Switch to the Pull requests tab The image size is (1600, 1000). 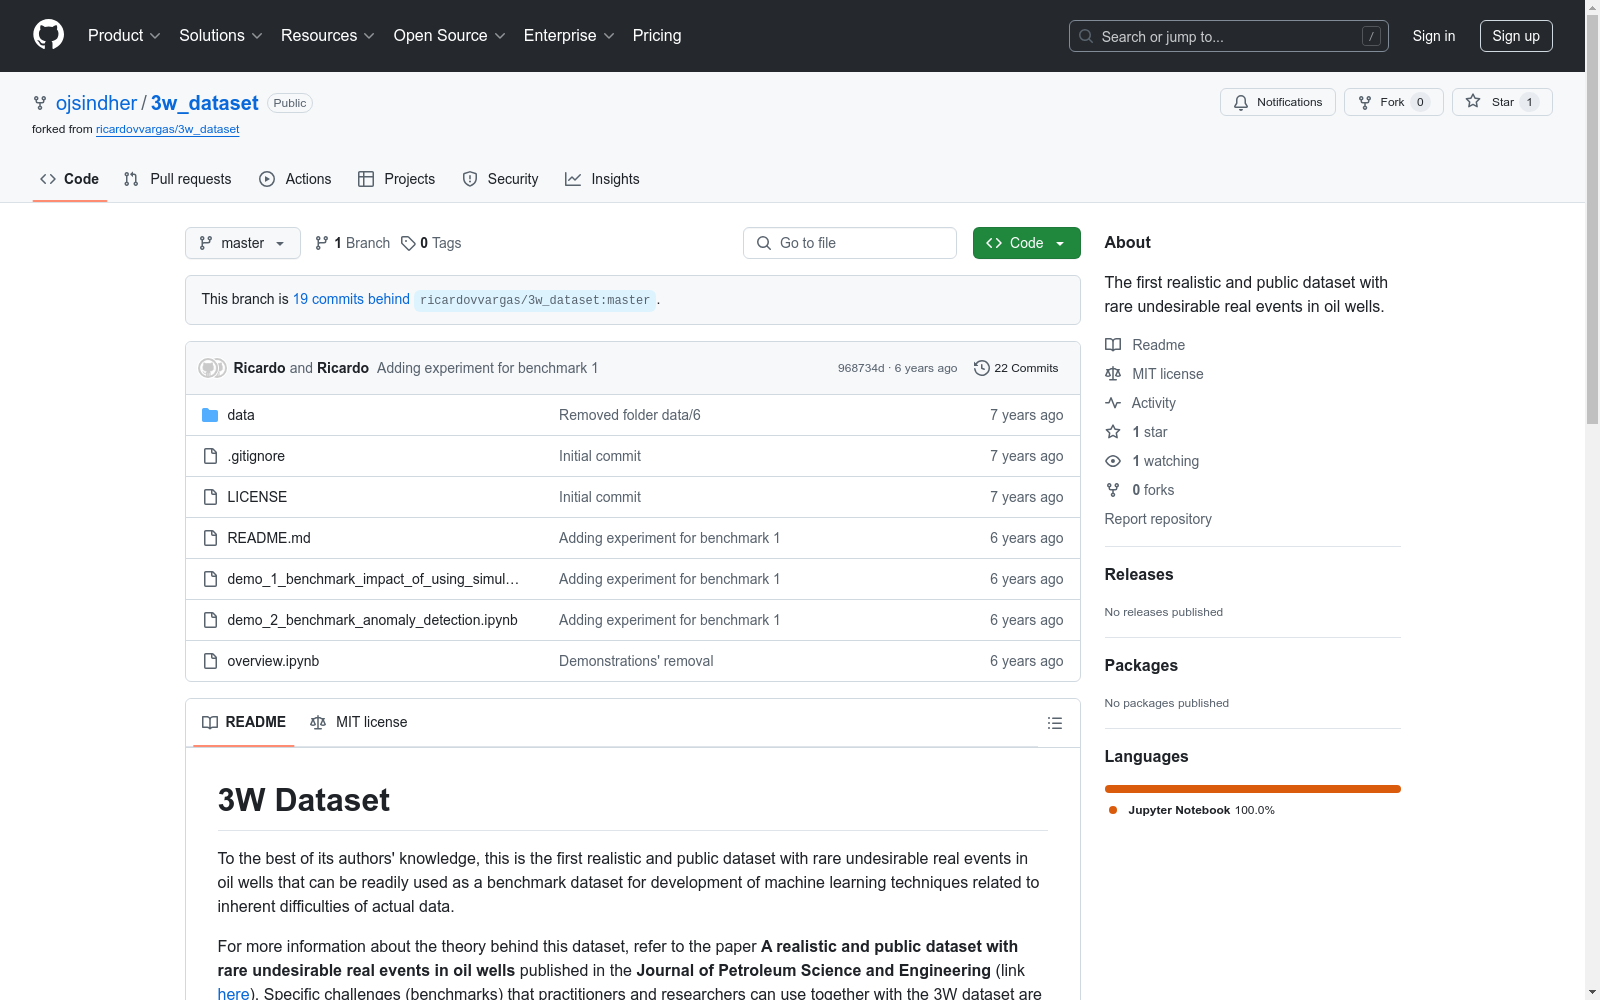178,179
